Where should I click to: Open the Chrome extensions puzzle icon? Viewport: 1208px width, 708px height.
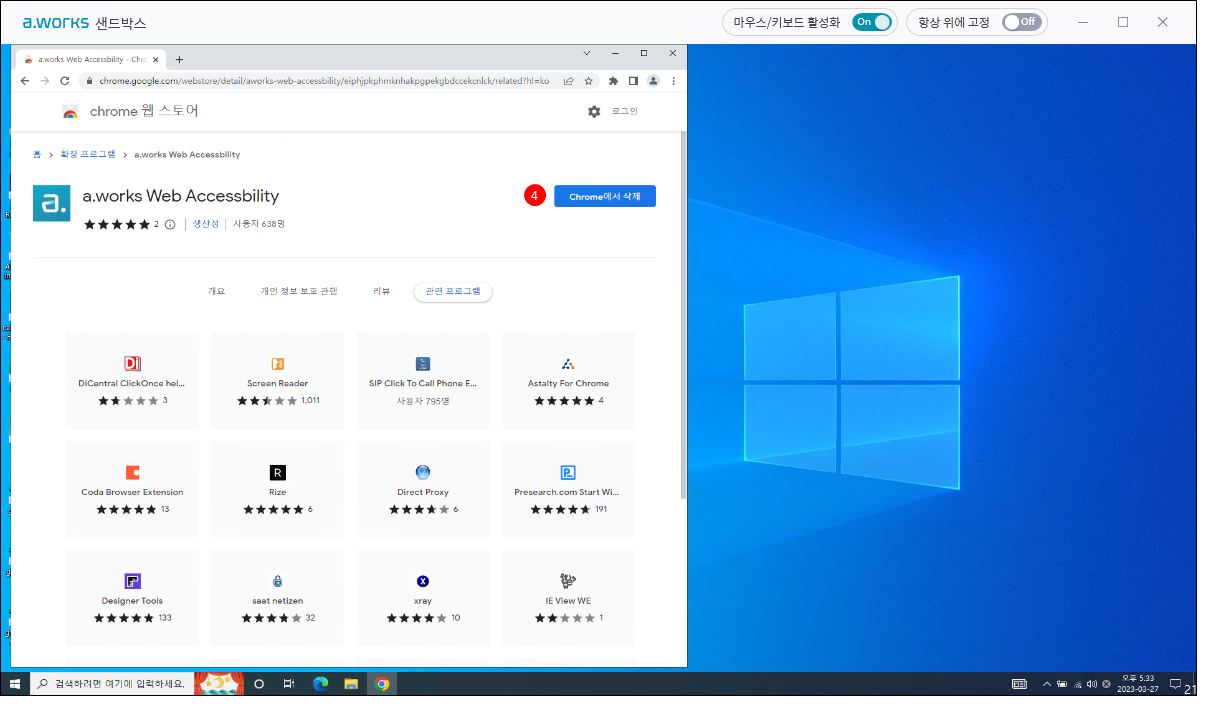point(613,81)
